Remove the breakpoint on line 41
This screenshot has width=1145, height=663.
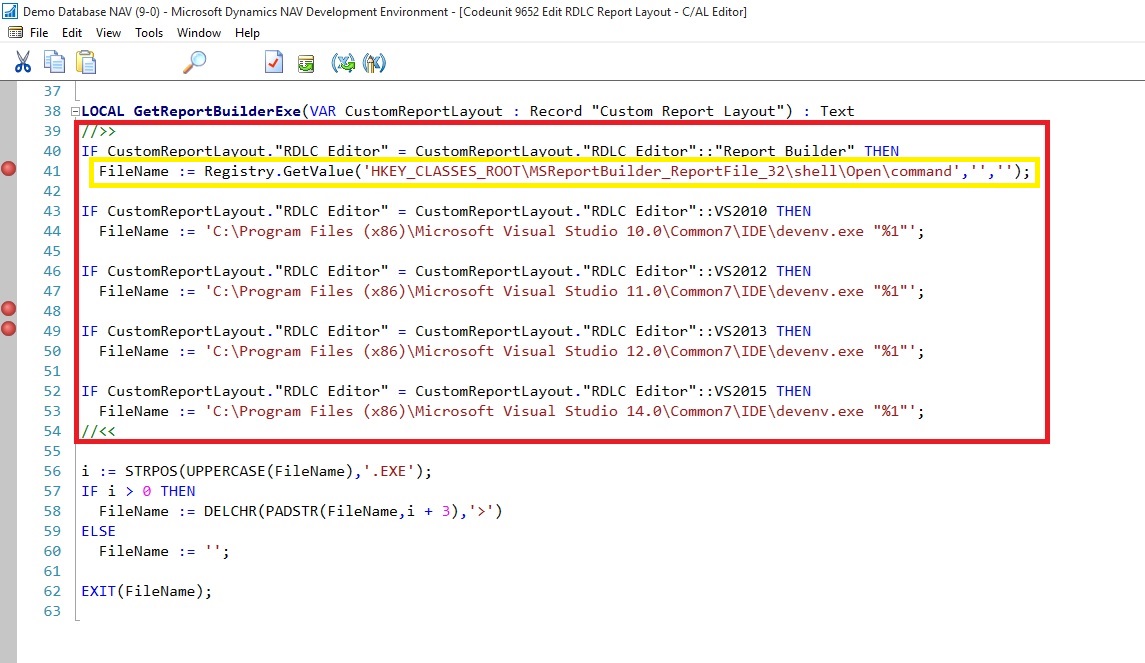pyautogui.click(x=9, y=169)
